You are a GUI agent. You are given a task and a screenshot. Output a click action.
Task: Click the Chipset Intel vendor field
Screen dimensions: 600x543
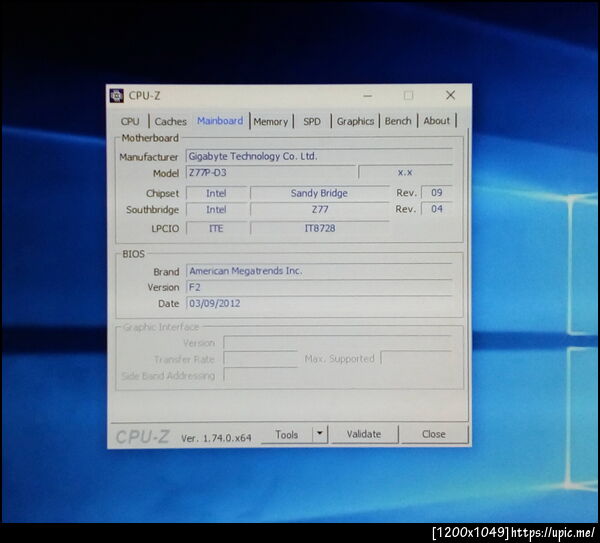coord(216,194)
